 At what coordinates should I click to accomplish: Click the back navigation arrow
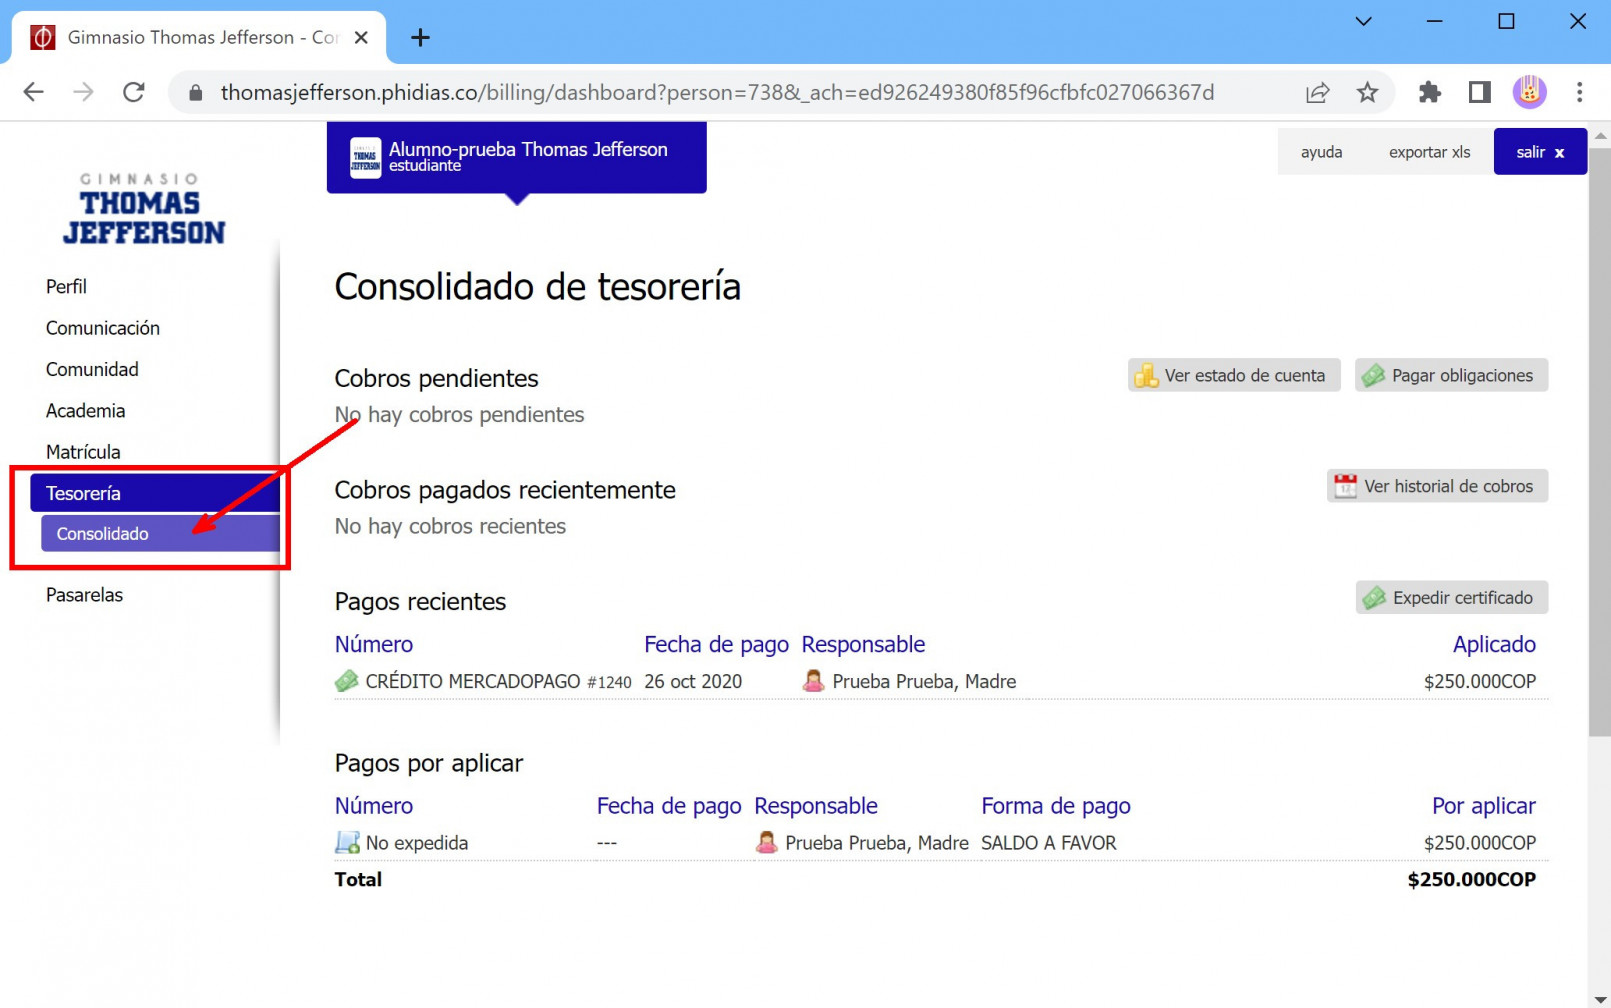click(34, 93)
